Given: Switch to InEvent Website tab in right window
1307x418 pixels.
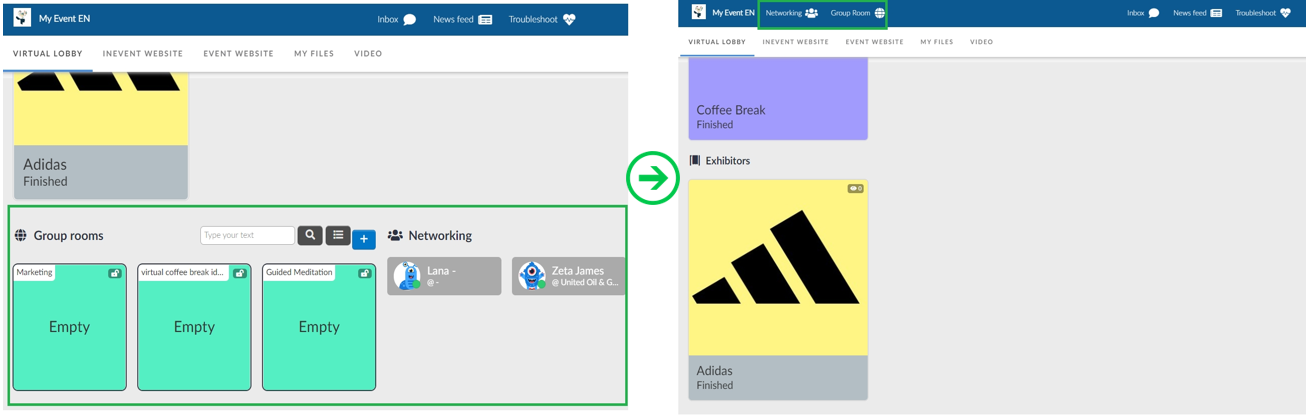Looking at the screenshot, I should (795, 42).
